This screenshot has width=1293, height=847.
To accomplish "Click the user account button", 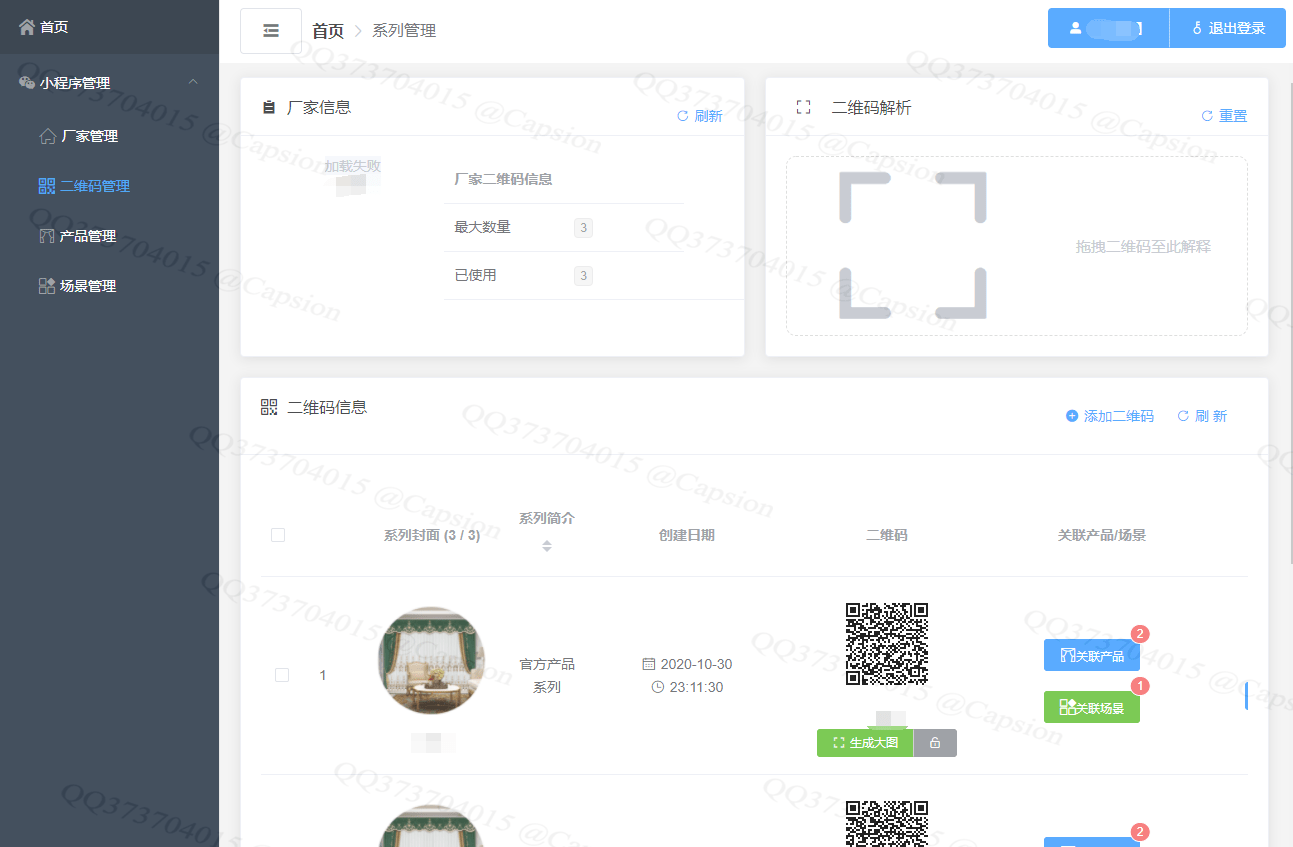I will pos(1108,28).
